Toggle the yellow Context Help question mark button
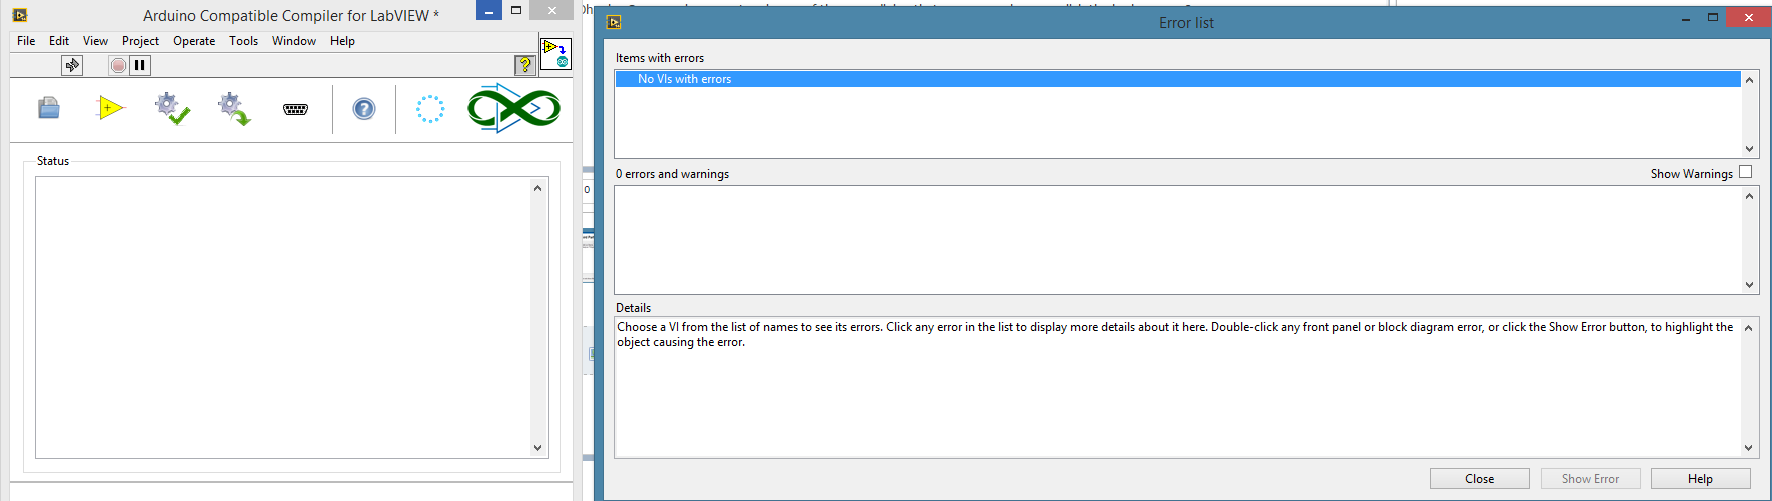Viewport: 1772px width, 501px height. click(x=525, y=65)
